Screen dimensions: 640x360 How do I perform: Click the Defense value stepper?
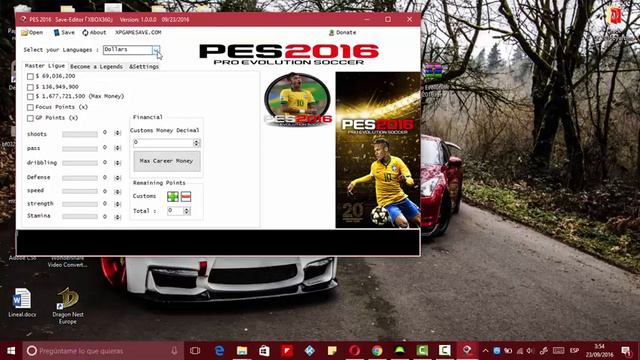[118, 178]
